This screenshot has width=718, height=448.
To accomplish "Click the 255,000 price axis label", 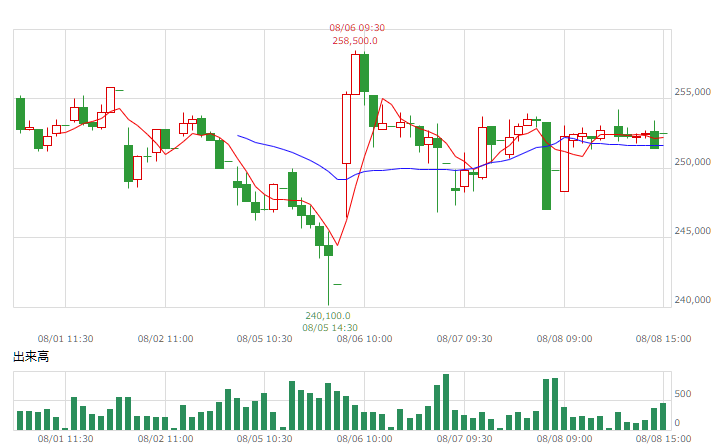I will [x=692, y=92].
